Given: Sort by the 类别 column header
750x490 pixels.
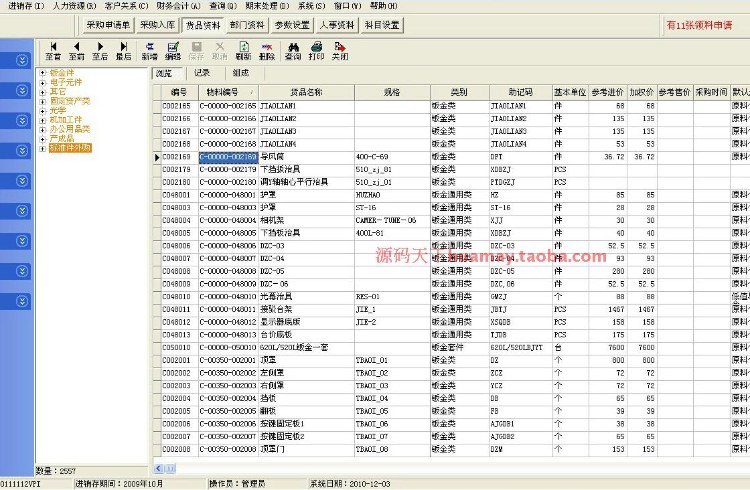Looking at the screenshot, I should coord(460,92).
